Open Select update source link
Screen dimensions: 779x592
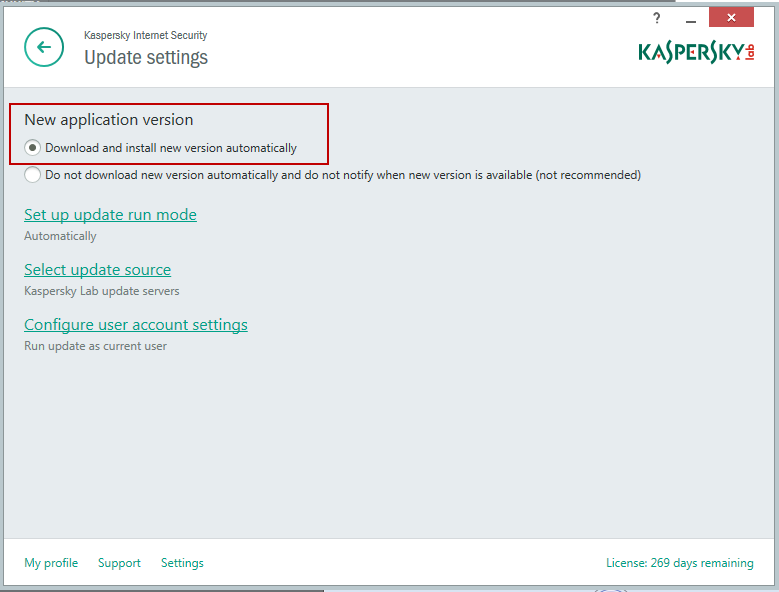point(97,270)
